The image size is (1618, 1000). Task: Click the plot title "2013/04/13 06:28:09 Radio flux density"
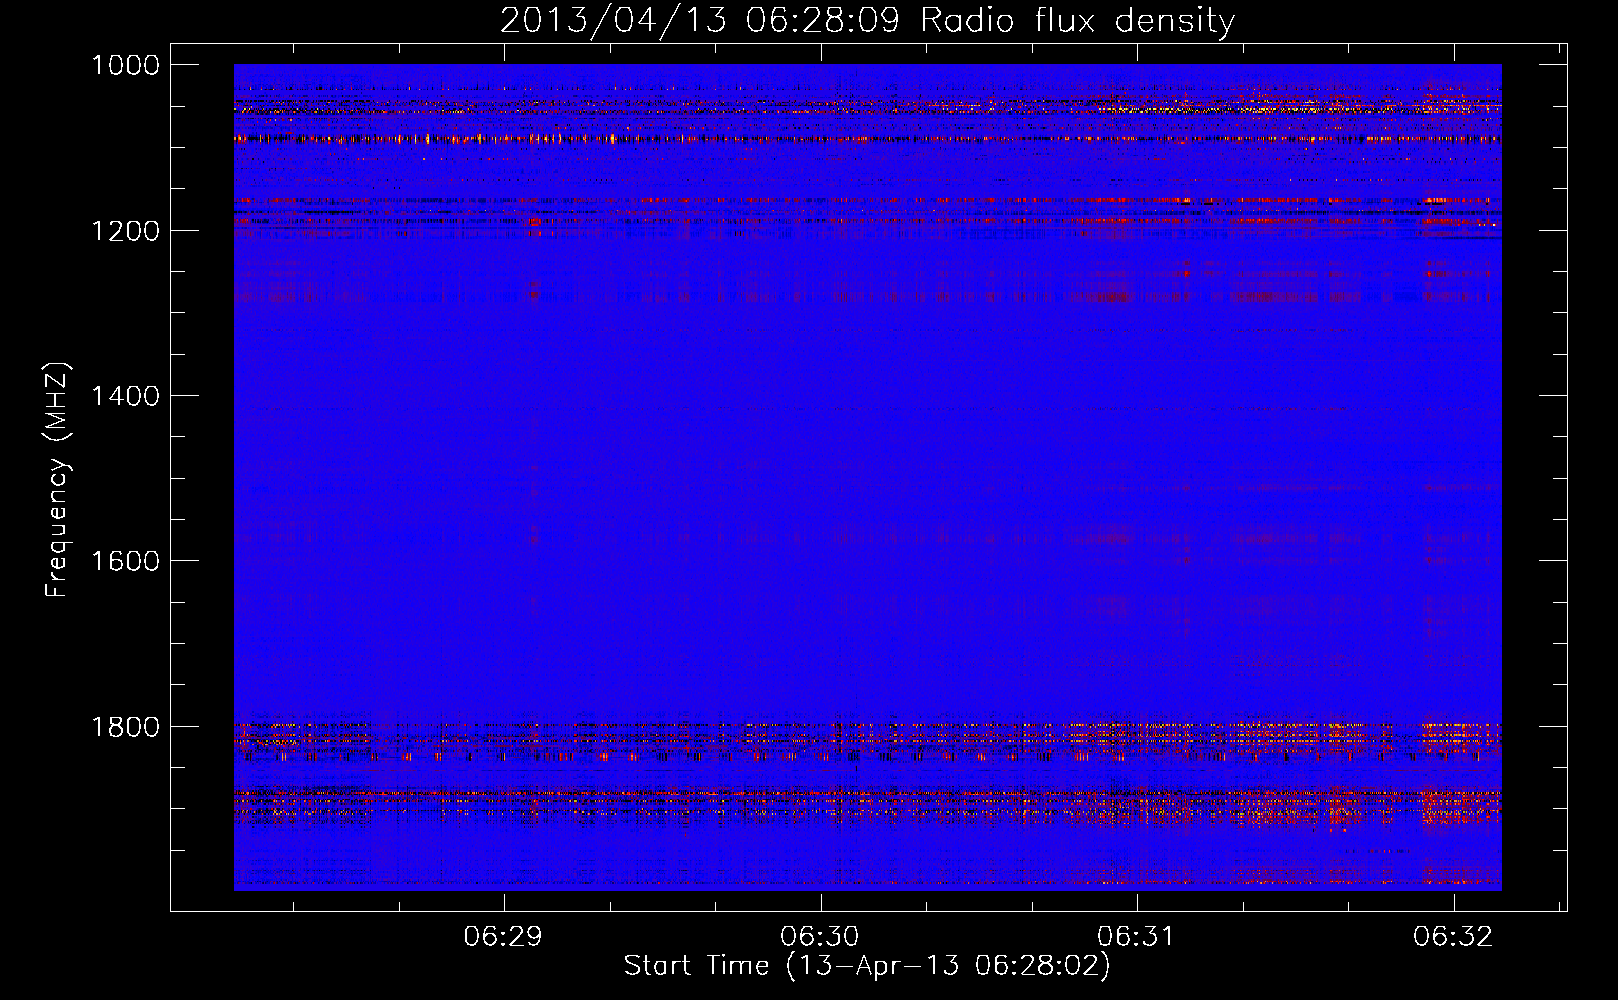(x=867, y=20)
